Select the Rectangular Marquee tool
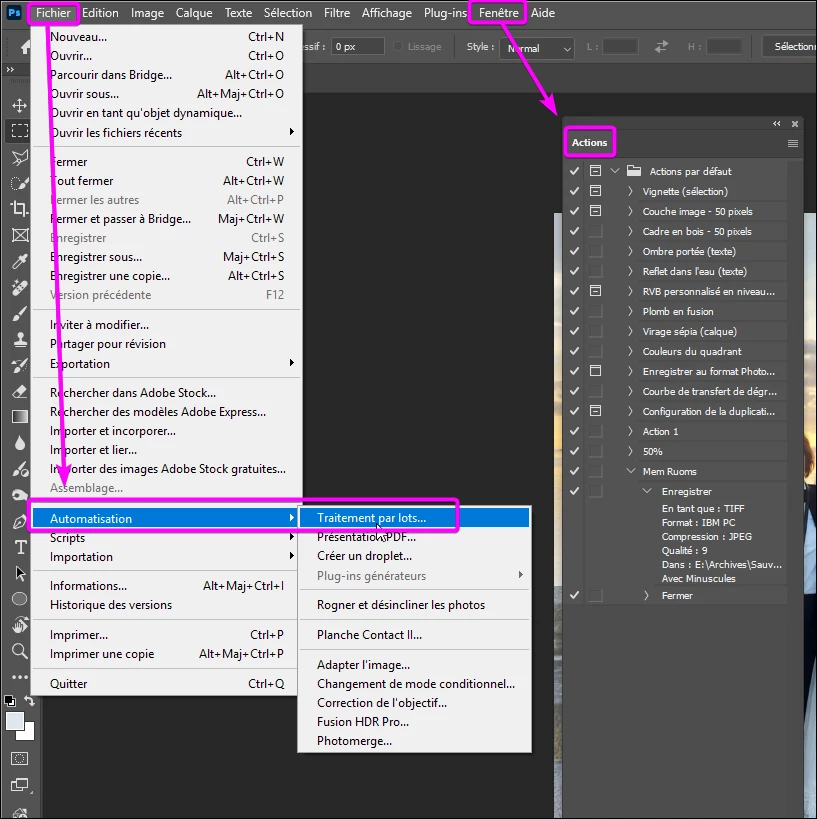The image size is (817, 819). [19, 130]
